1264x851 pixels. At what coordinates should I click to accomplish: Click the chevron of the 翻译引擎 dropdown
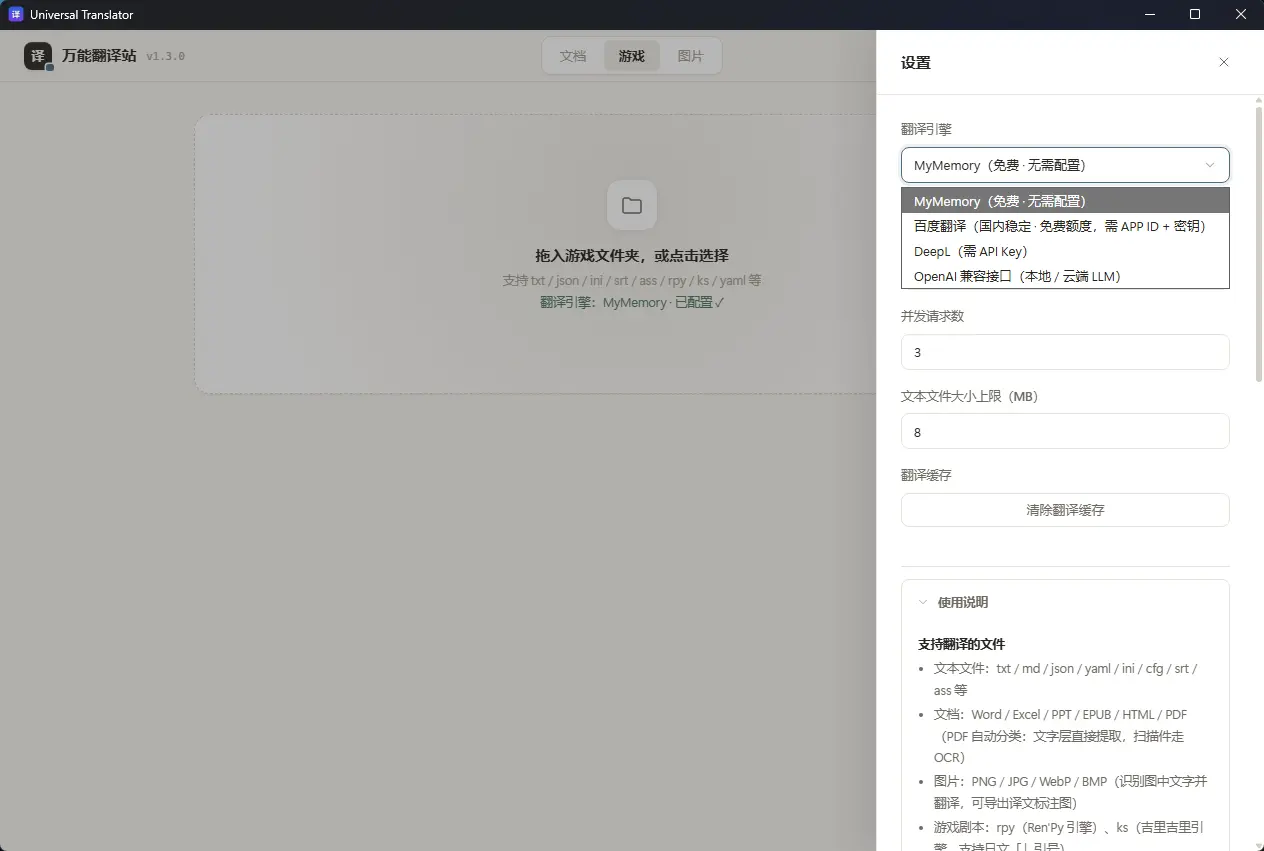[x=1210, y=165]
